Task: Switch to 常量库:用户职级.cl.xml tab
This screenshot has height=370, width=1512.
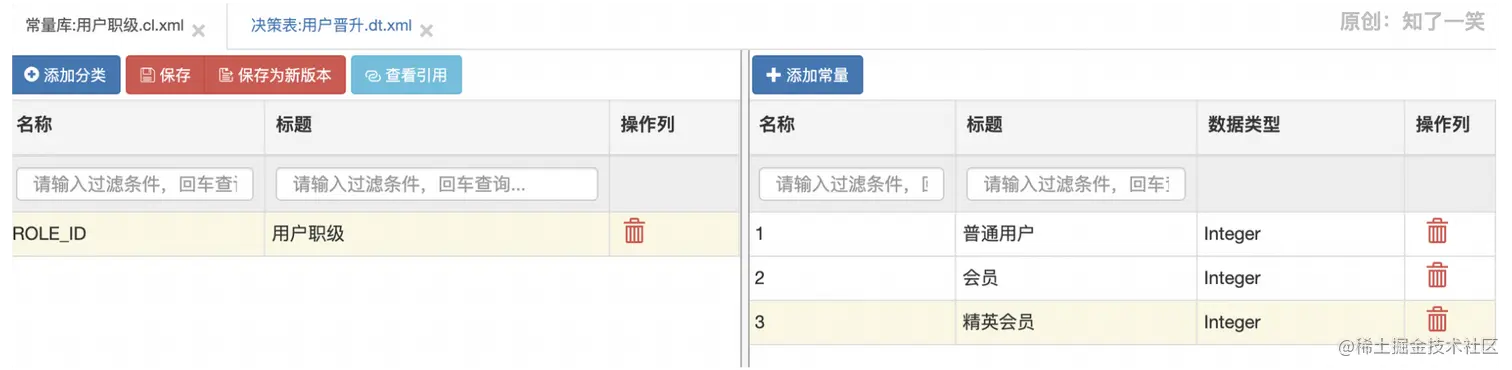Action: 105,26
